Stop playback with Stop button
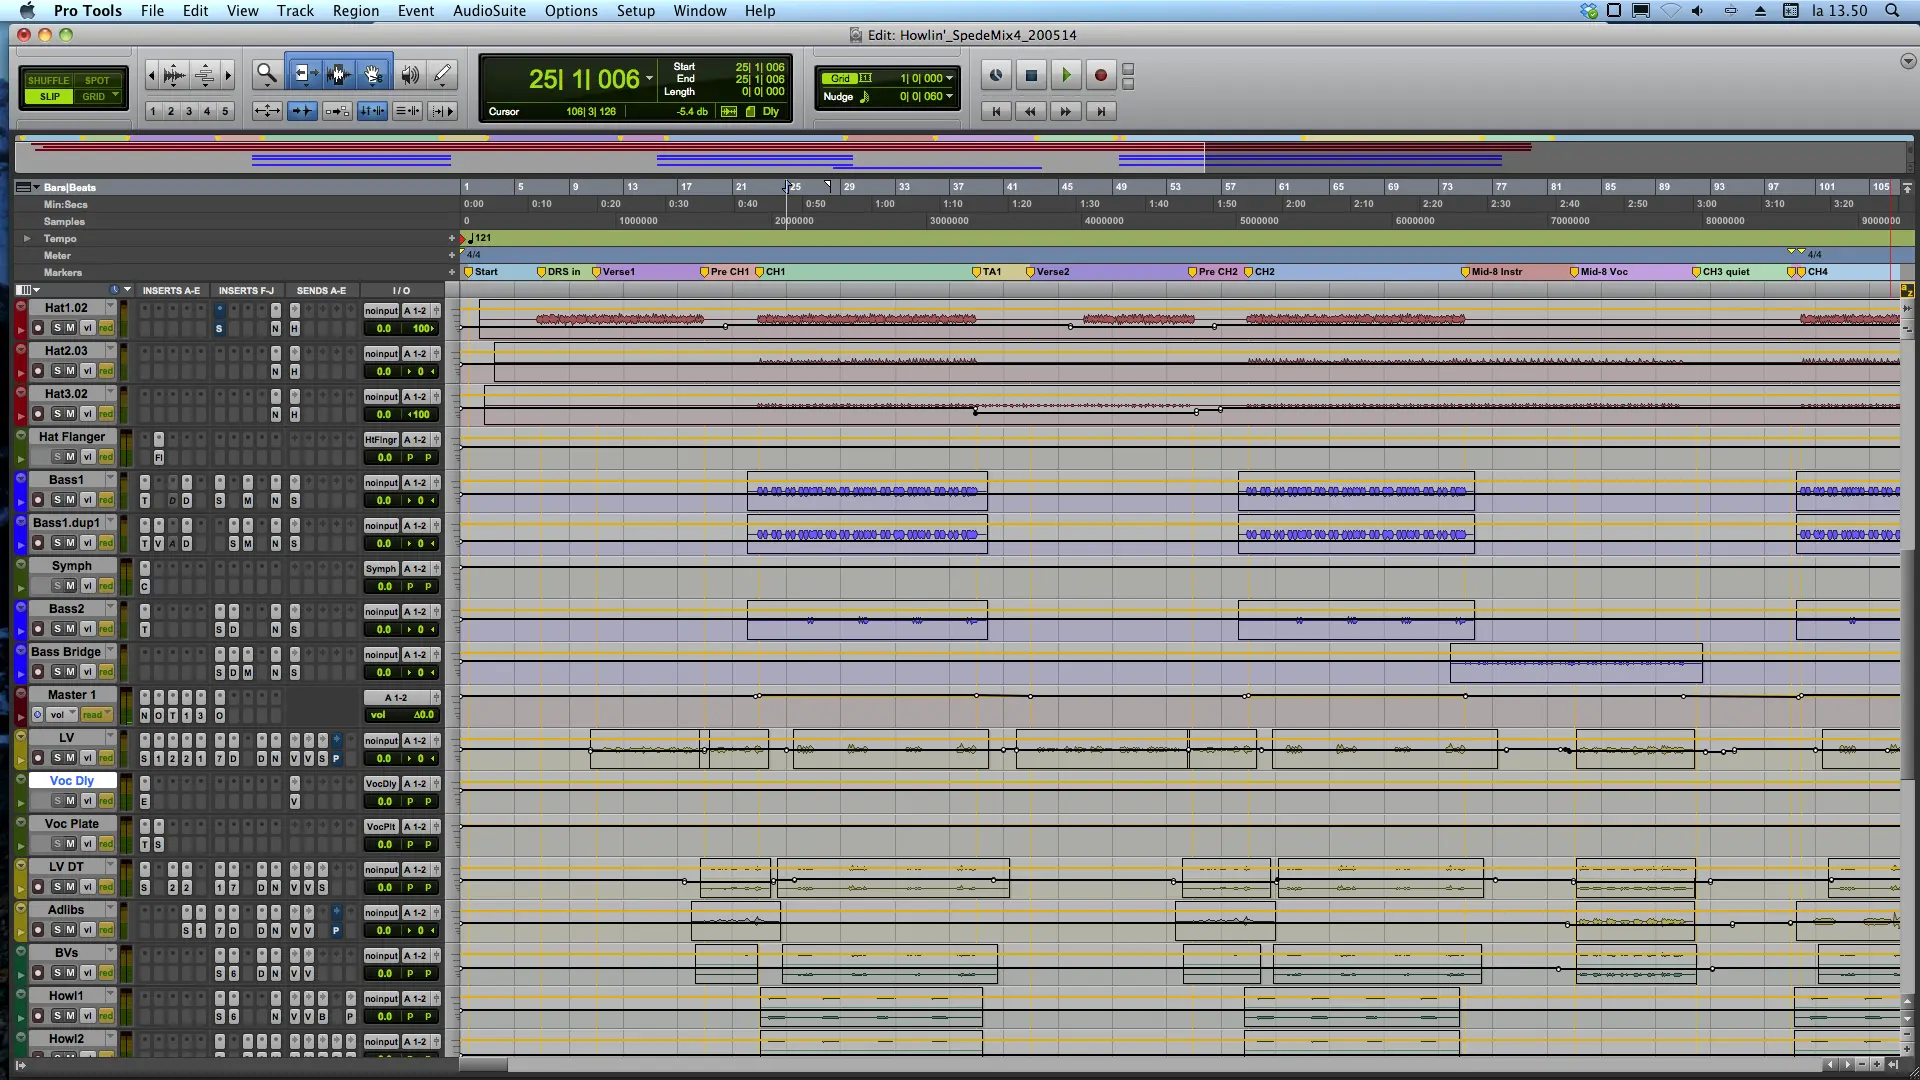Viewport: 1920px width, 1080px height. (1031, 75)
